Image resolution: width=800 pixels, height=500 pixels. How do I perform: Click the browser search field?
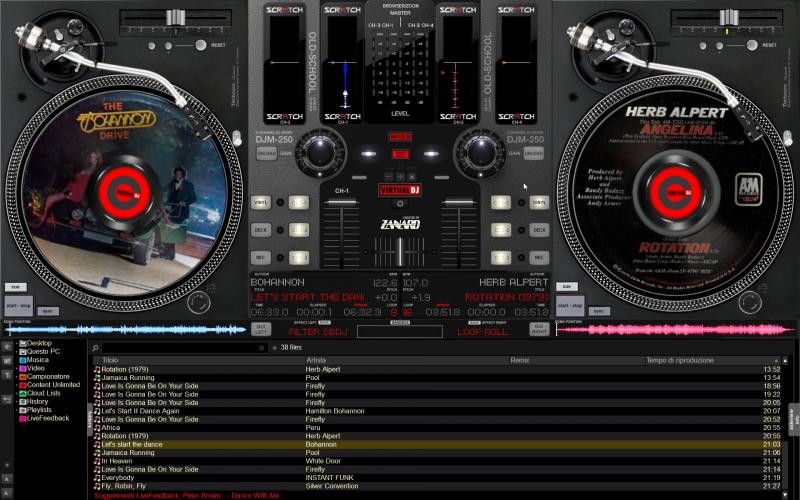(x=180, y=348)
